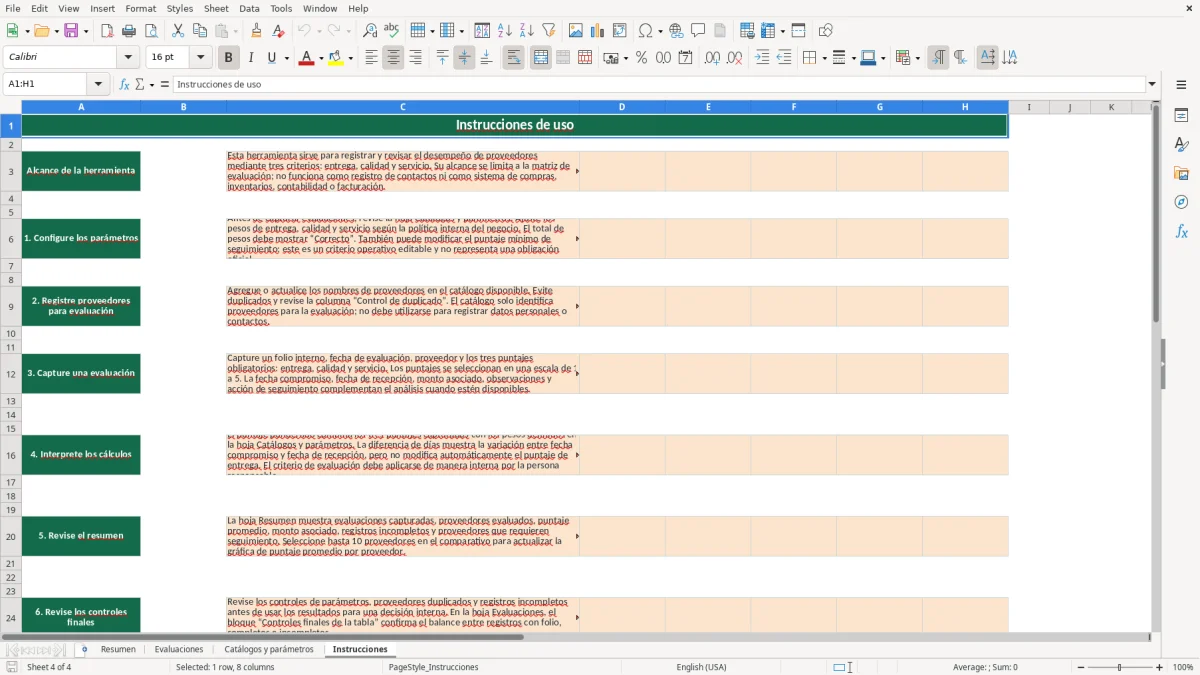This screenshot has width=1200, height=675.
Task: Open the Sidebar Navigator panel
Action: [1181, 202]
